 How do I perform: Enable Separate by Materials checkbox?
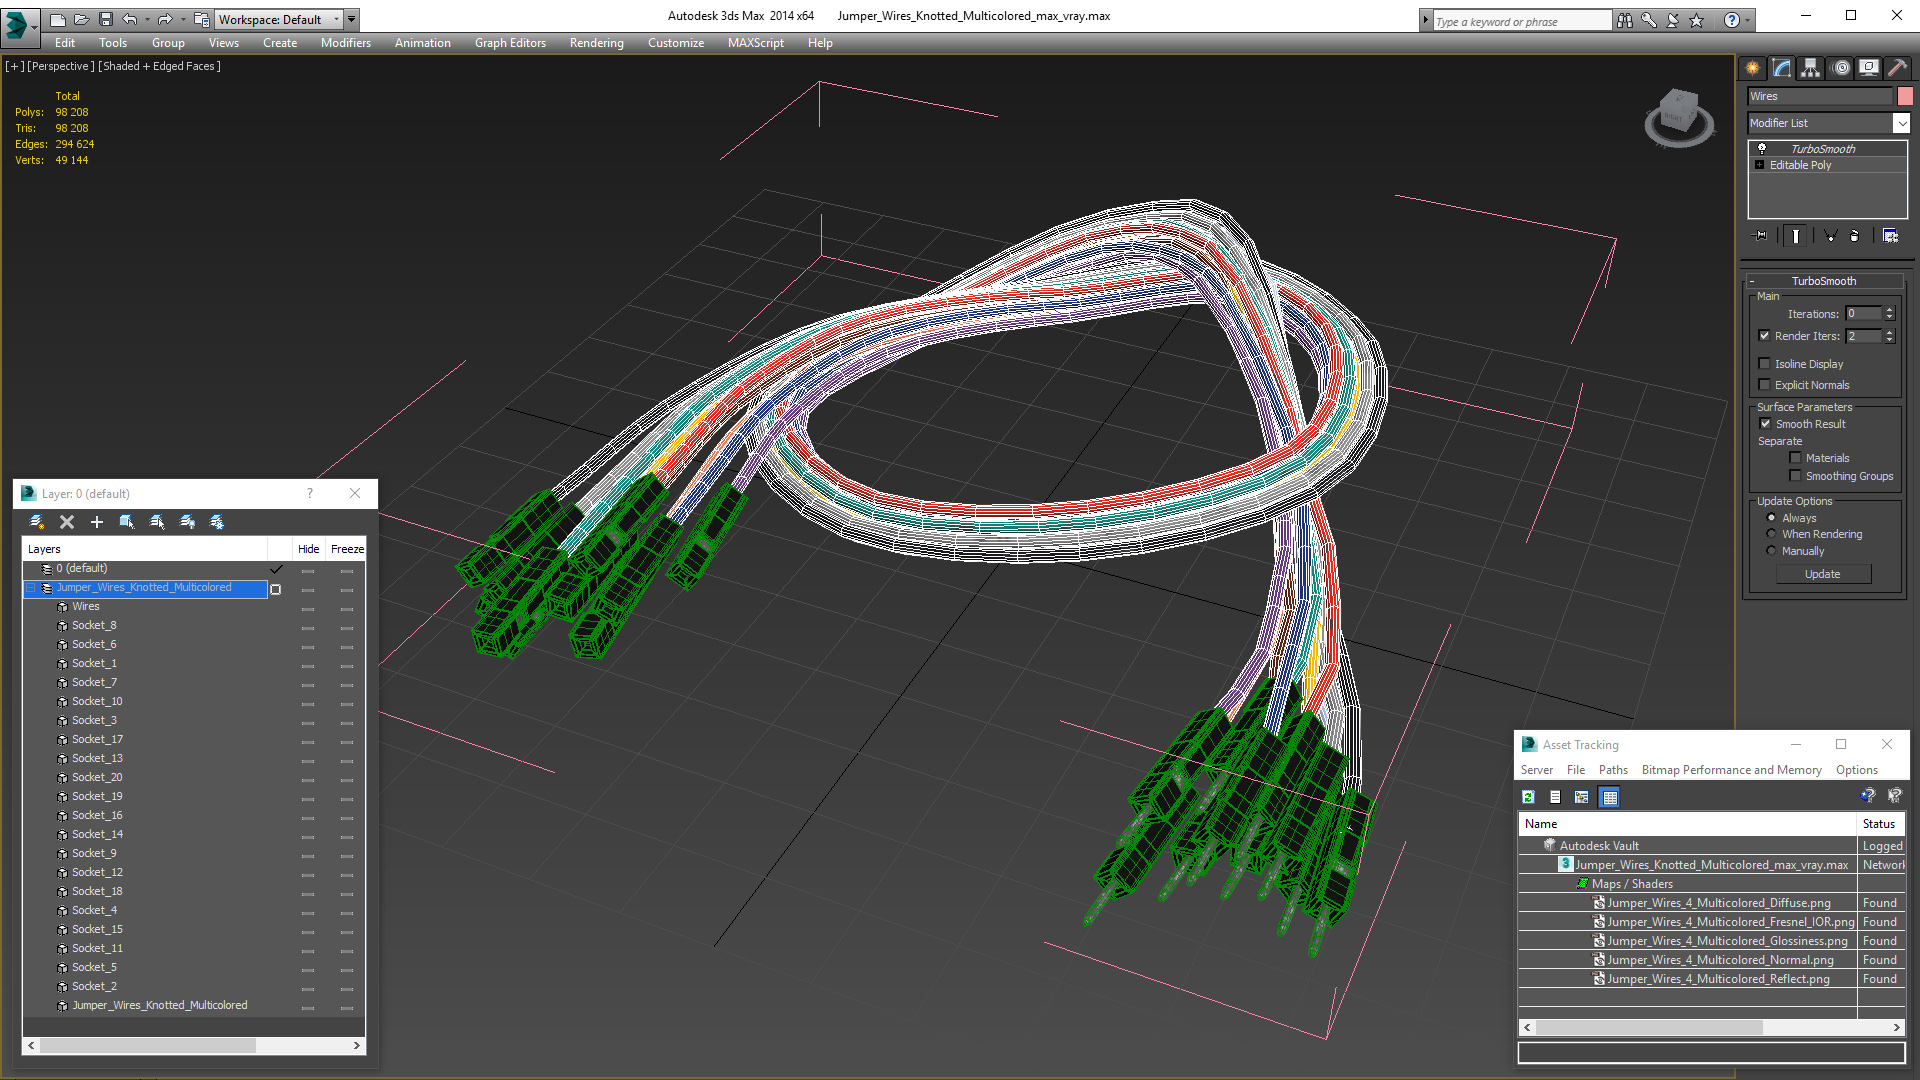pyautogui.click(x=1795, y=458)
